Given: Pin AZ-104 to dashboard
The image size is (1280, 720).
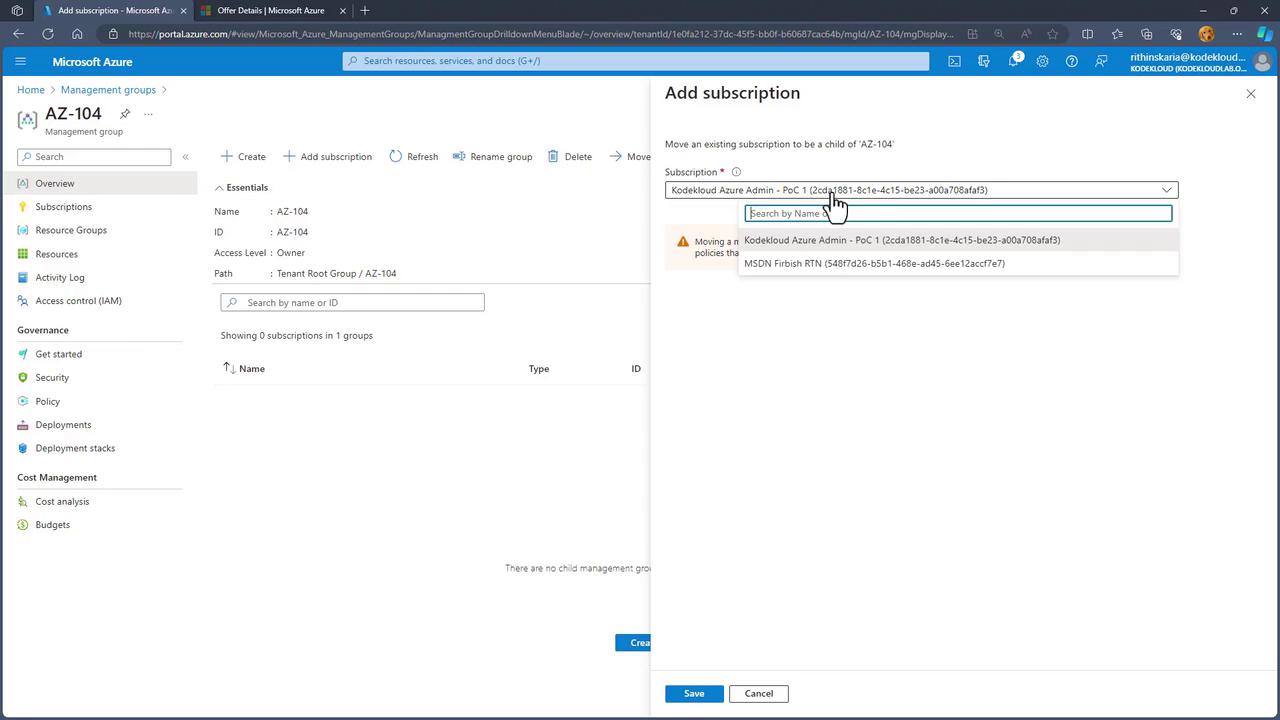Looking at the screenshot, I should [125, 114].
